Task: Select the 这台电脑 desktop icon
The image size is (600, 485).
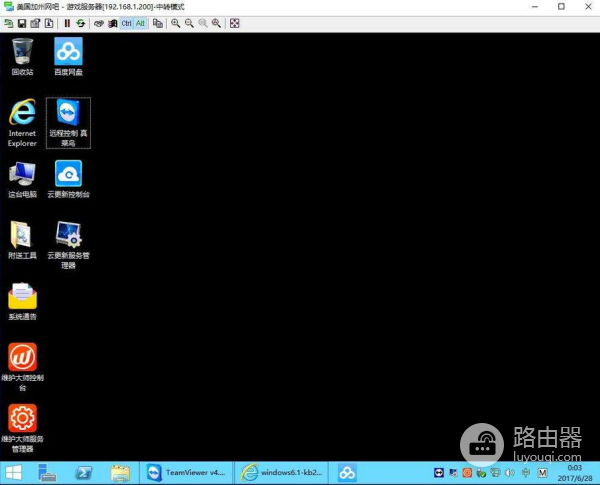Action: click(22, 174)
